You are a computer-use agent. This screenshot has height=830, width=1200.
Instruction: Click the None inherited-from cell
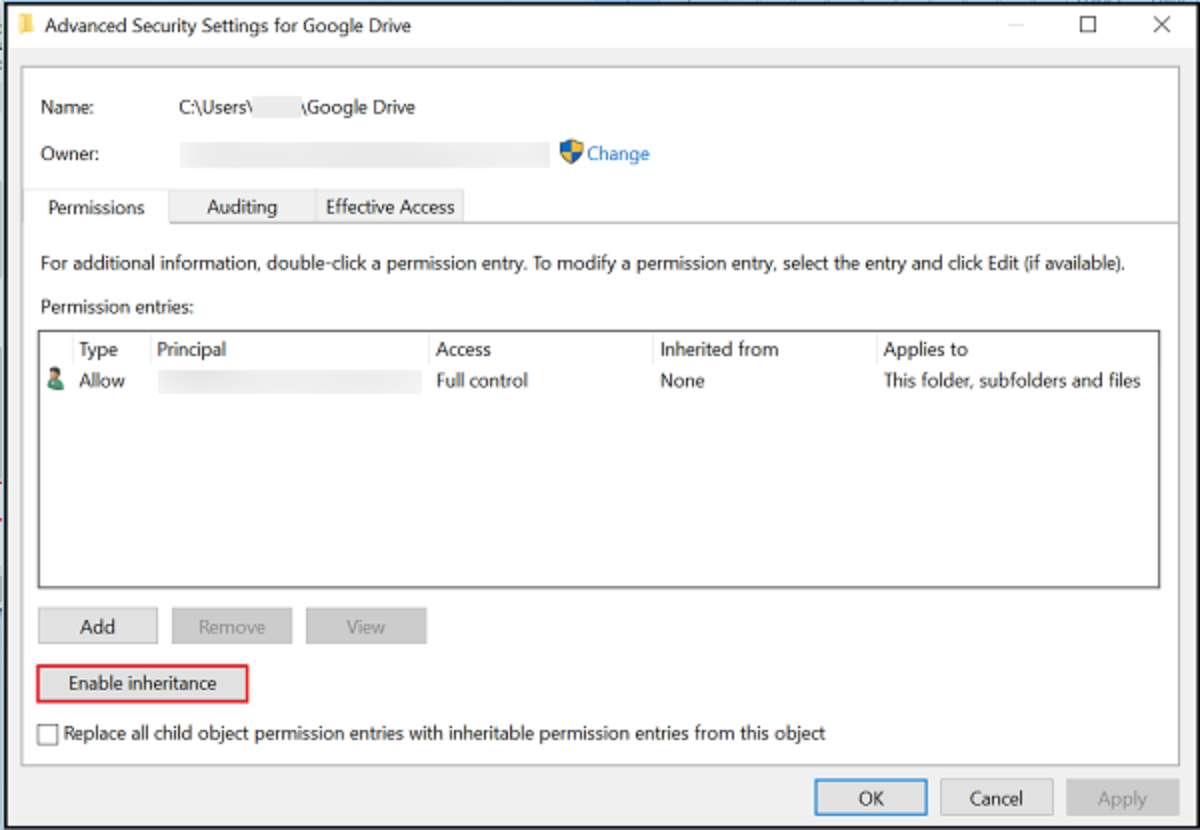coord(682,380)
